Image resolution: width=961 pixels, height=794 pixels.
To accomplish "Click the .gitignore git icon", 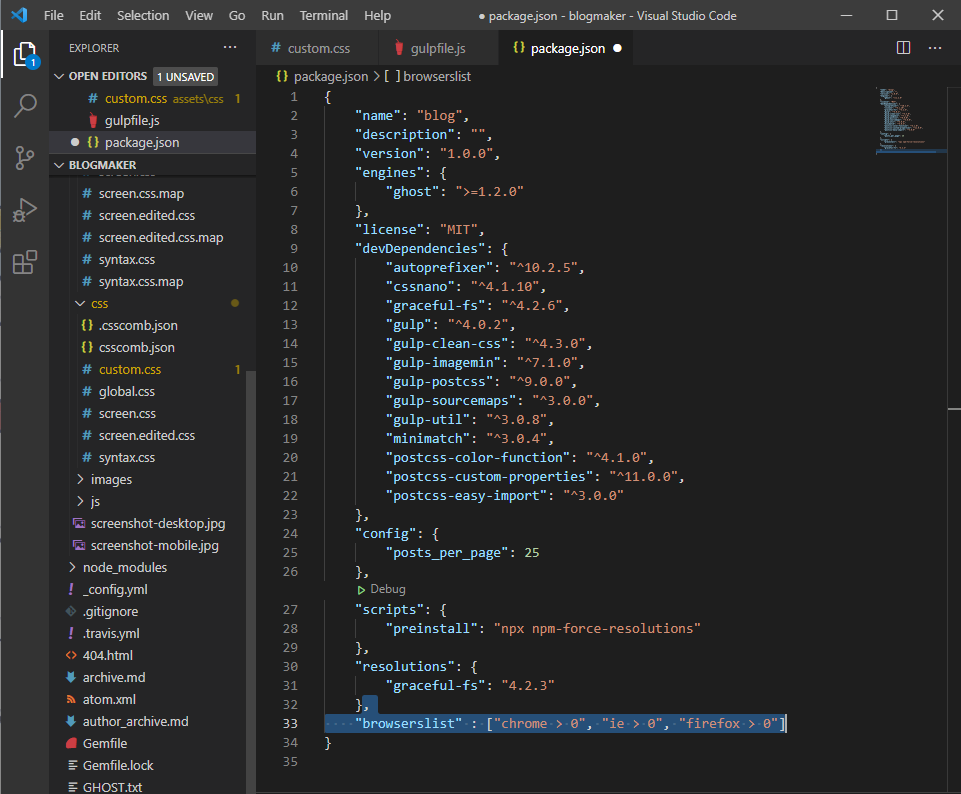I will [x=71, y=611].
